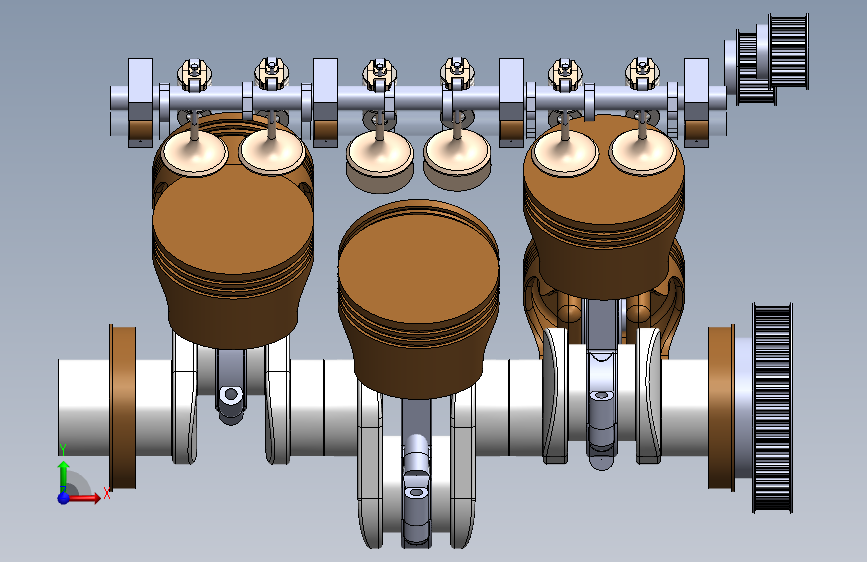Select the leftmost valve head on the left piston
The image size is (867, 562).
pos(195,153)
